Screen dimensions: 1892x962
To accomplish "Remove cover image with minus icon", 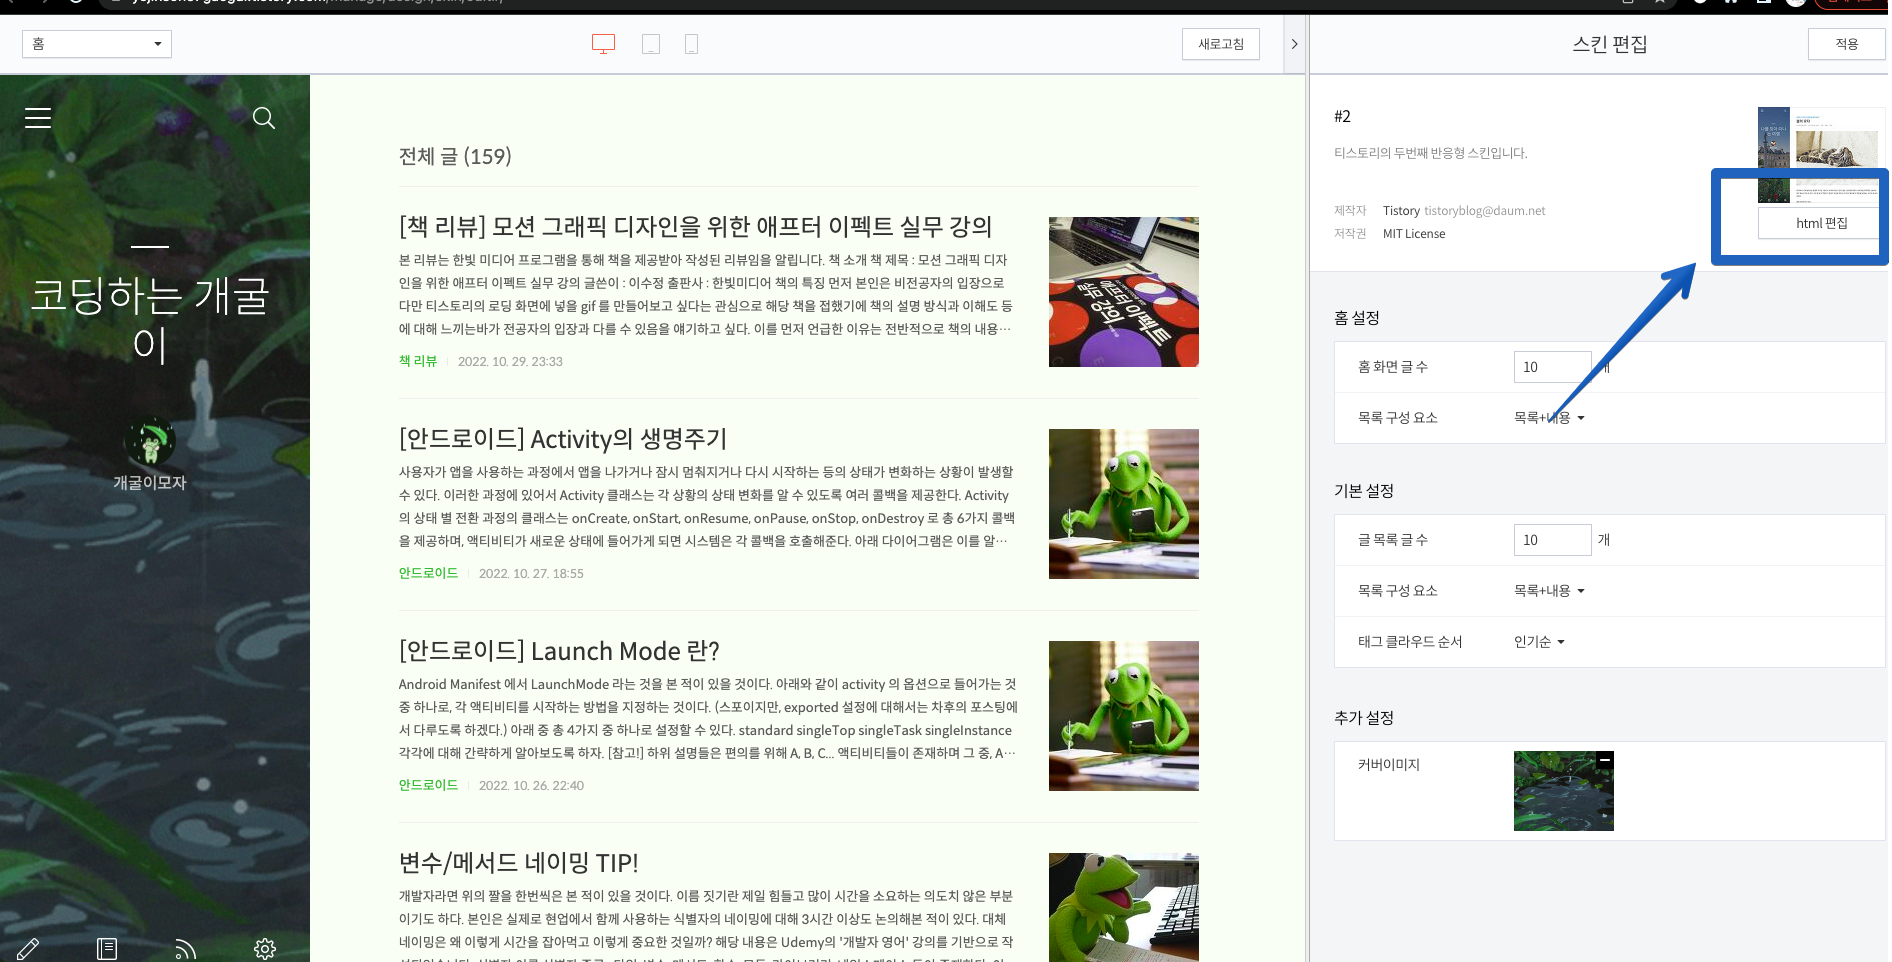I will point(1604,760).
